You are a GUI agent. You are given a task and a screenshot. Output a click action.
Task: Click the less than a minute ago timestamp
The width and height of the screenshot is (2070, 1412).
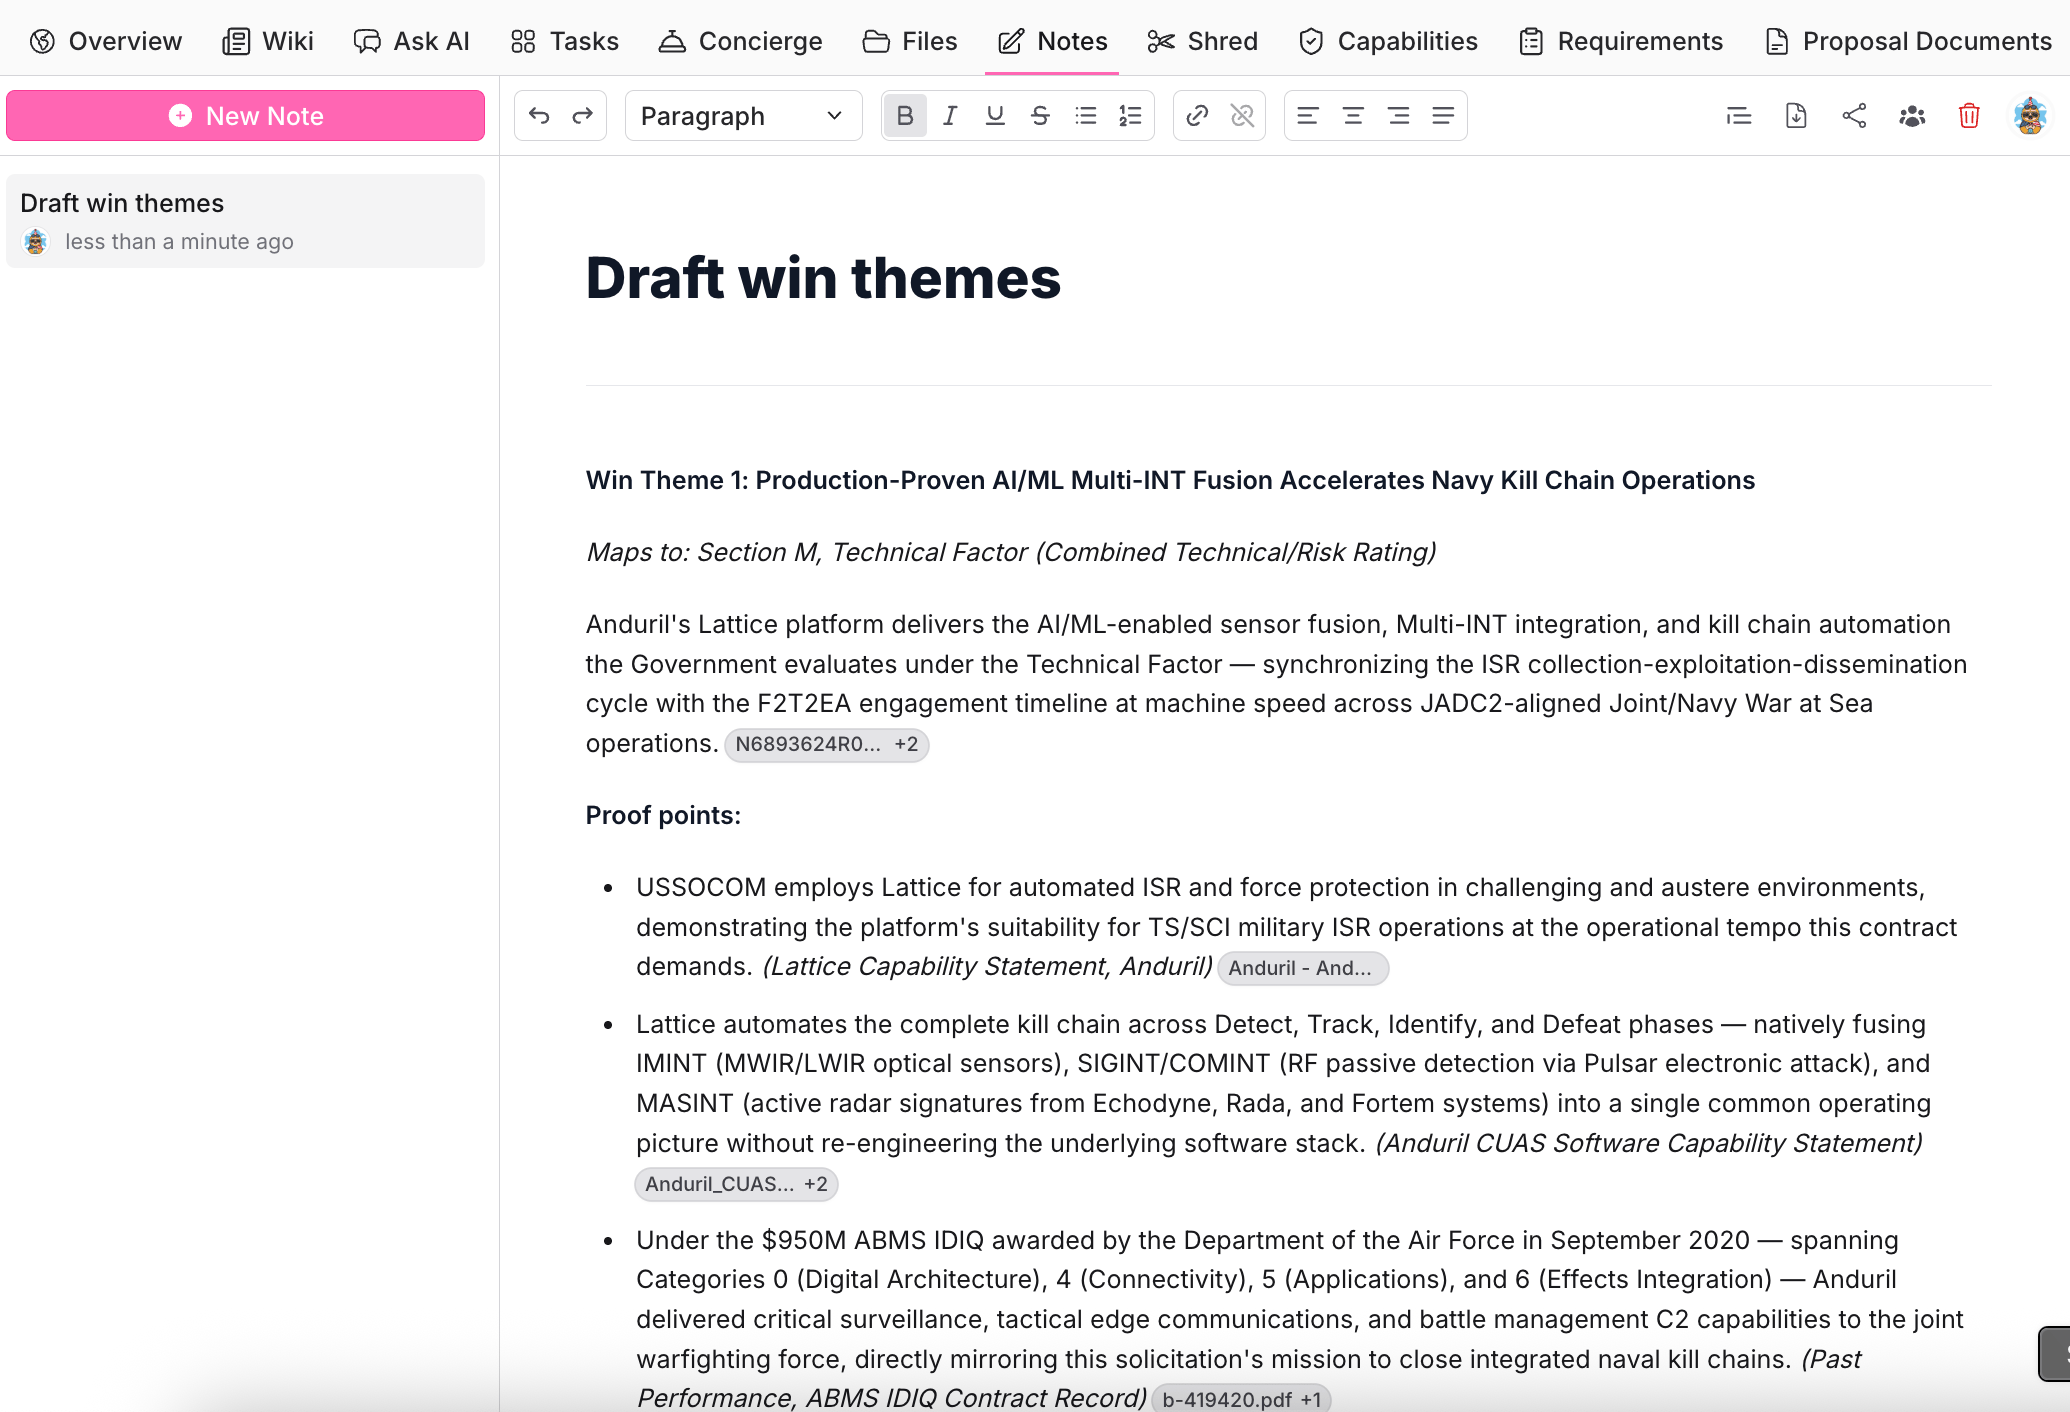pyautogui.click(x=179, y=241)
